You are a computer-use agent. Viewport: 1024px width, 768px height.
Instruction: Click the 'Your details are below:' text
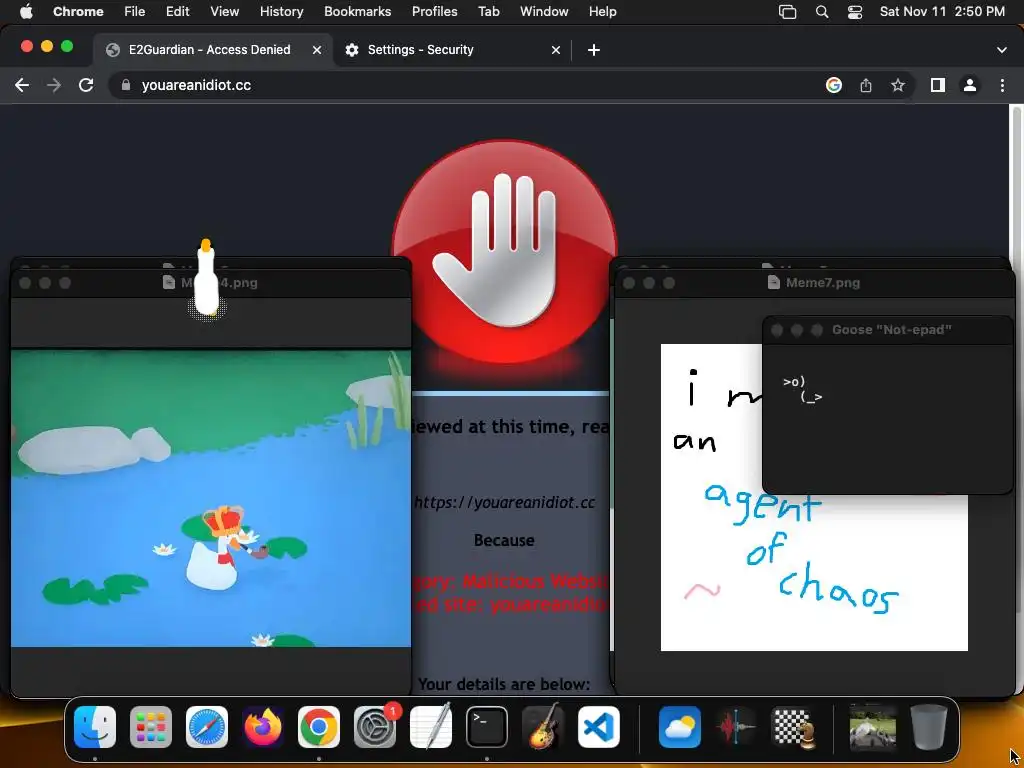click(504, 684)
